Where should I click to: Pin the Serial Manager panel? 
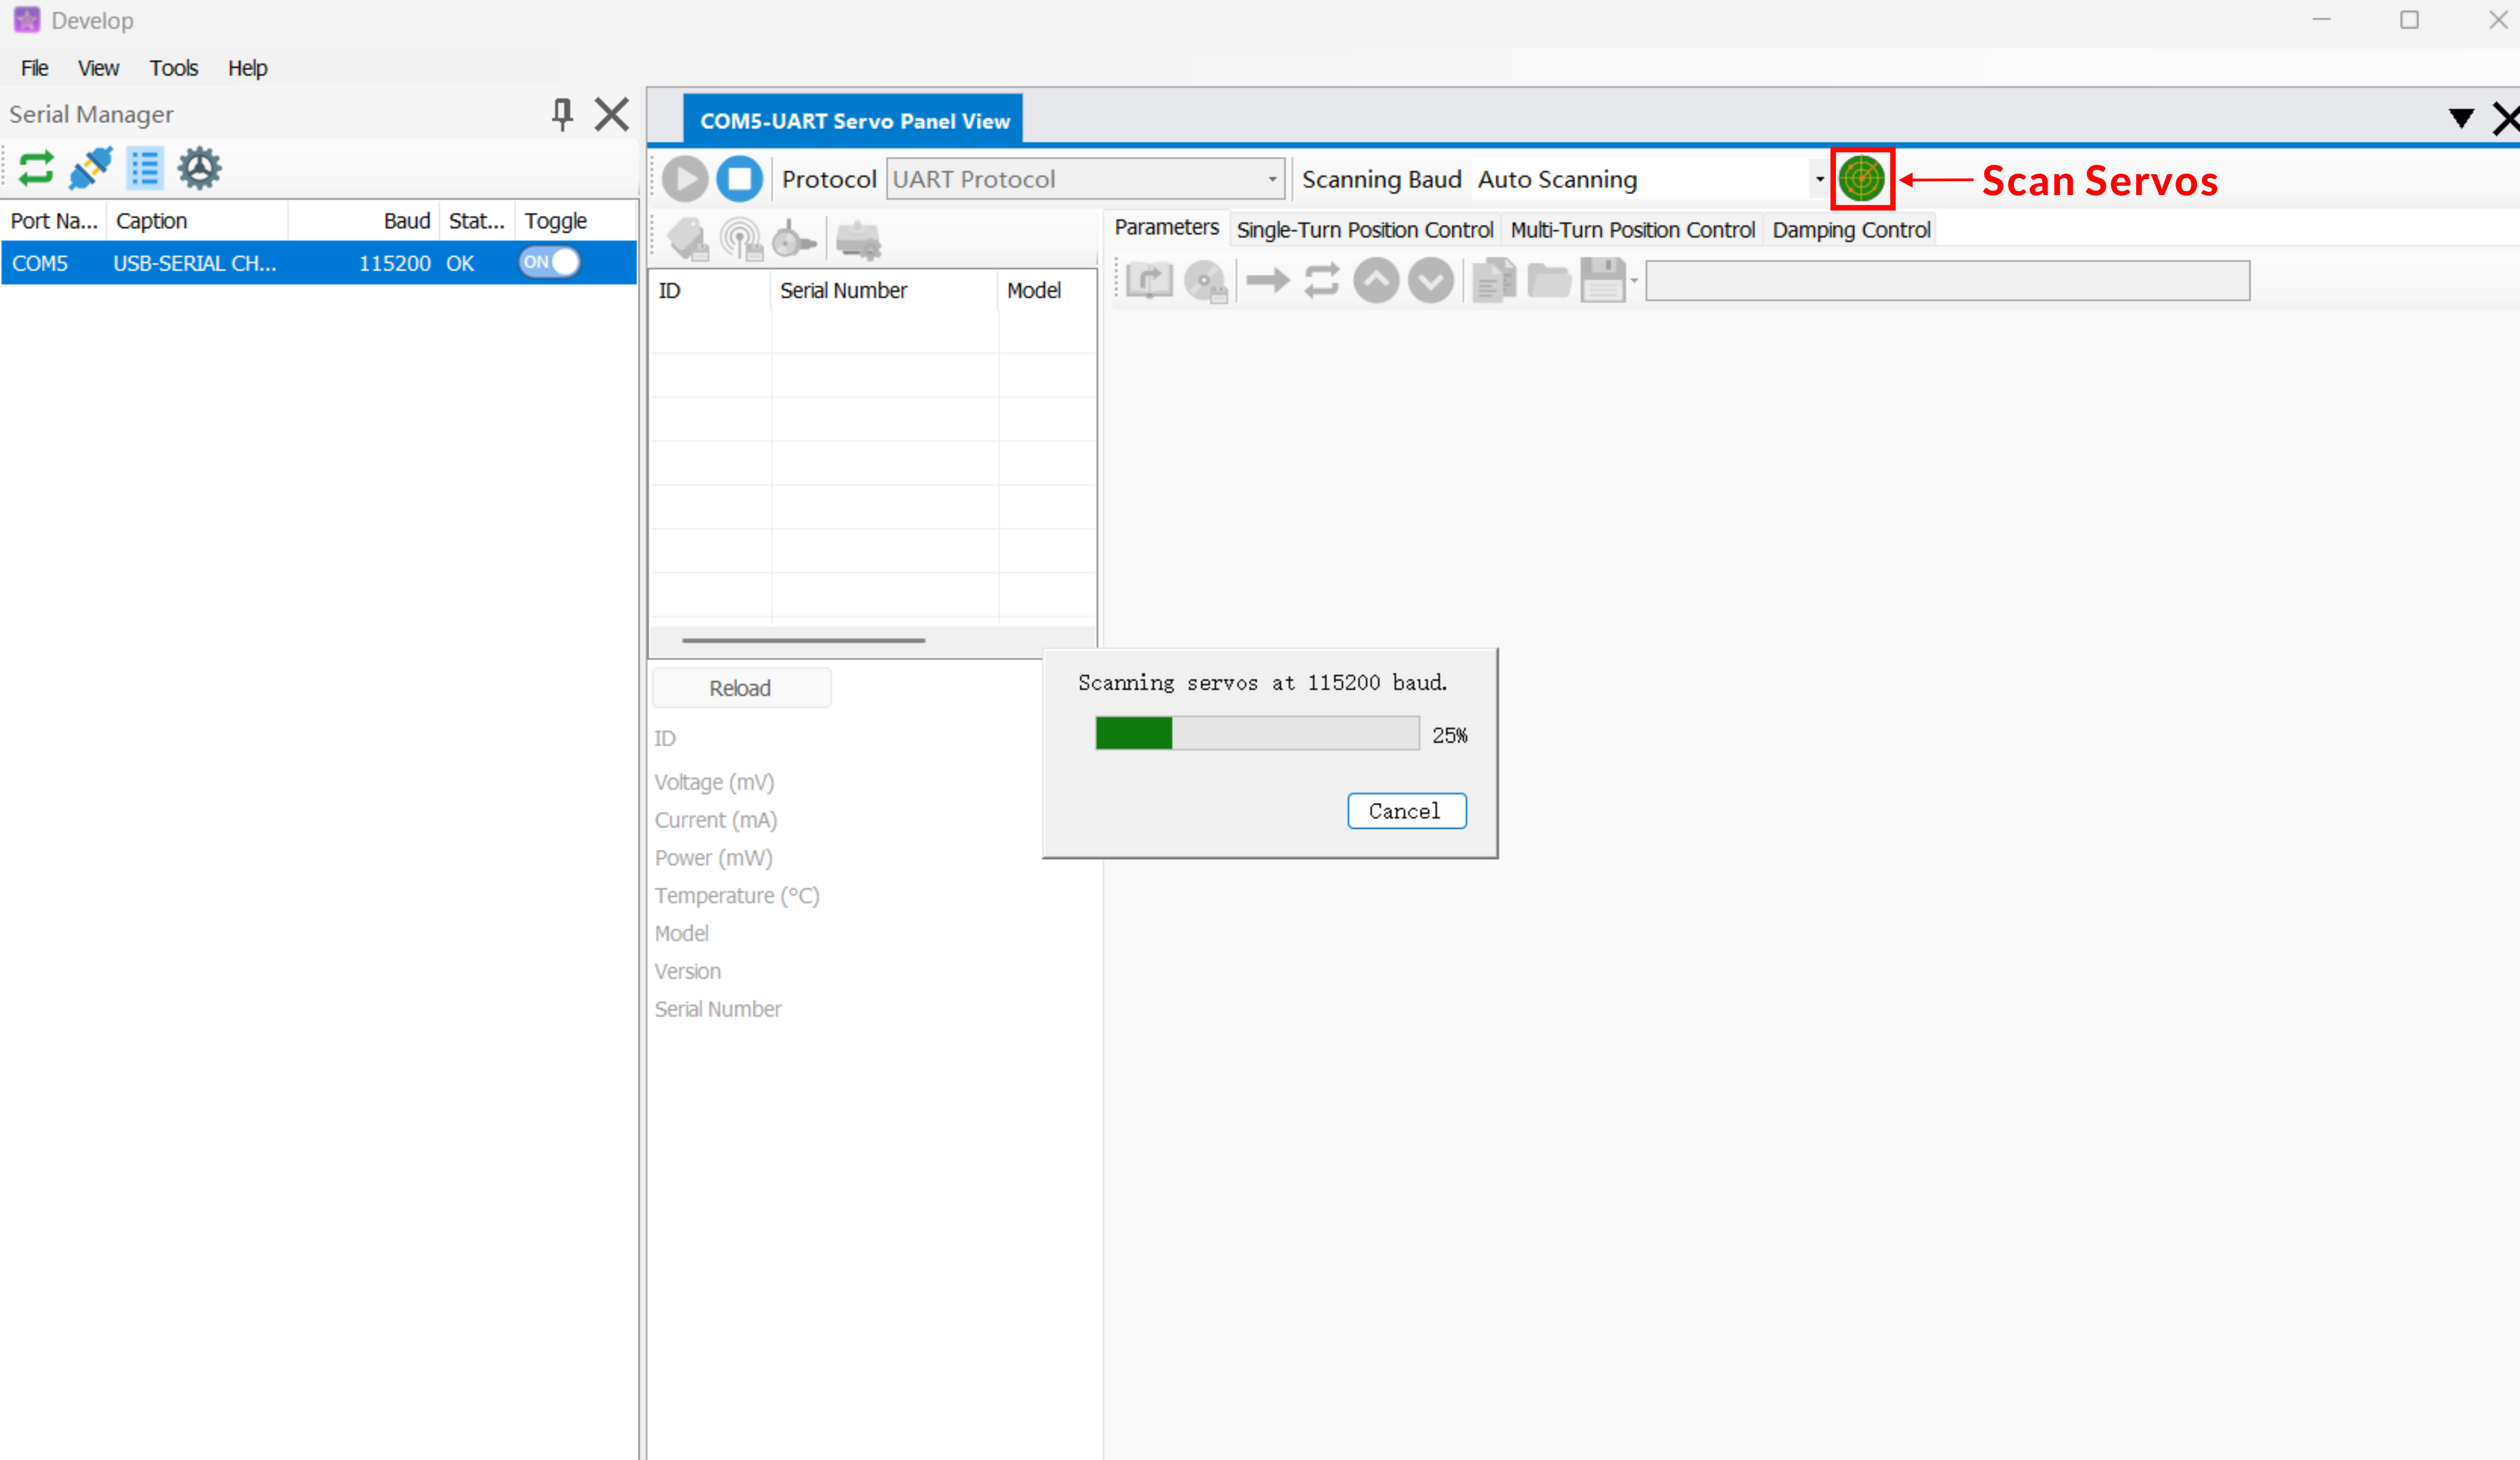[562, 114]
